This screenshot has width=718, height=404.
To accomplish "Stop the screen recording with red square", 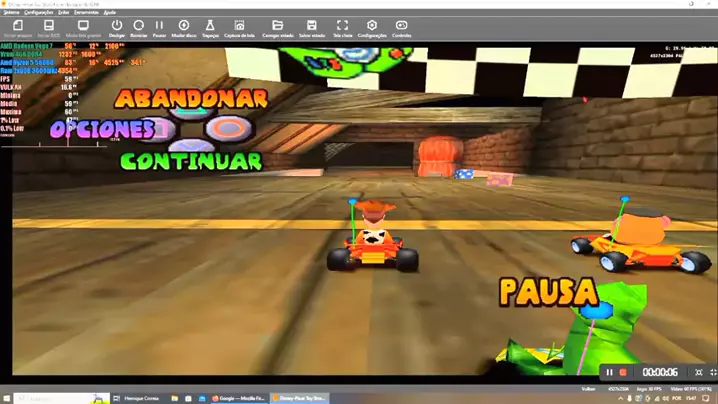I will coord(623,372).
